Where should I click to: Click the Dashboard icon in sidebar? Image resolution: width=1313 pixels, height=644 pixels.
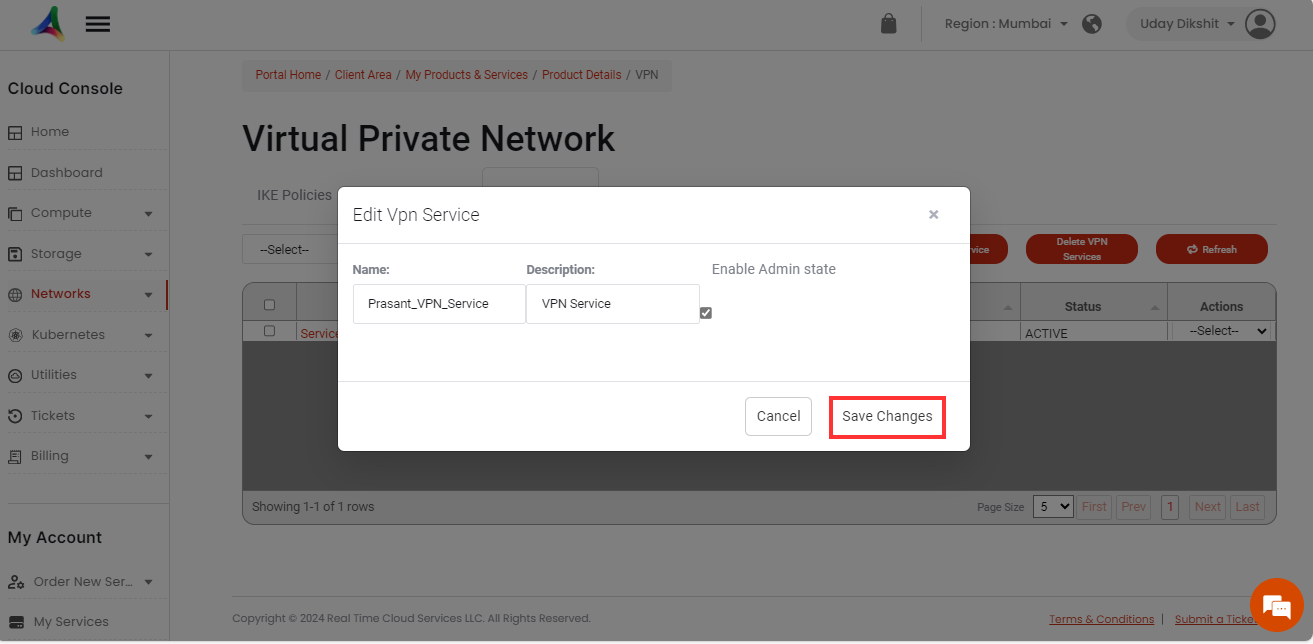15,173
